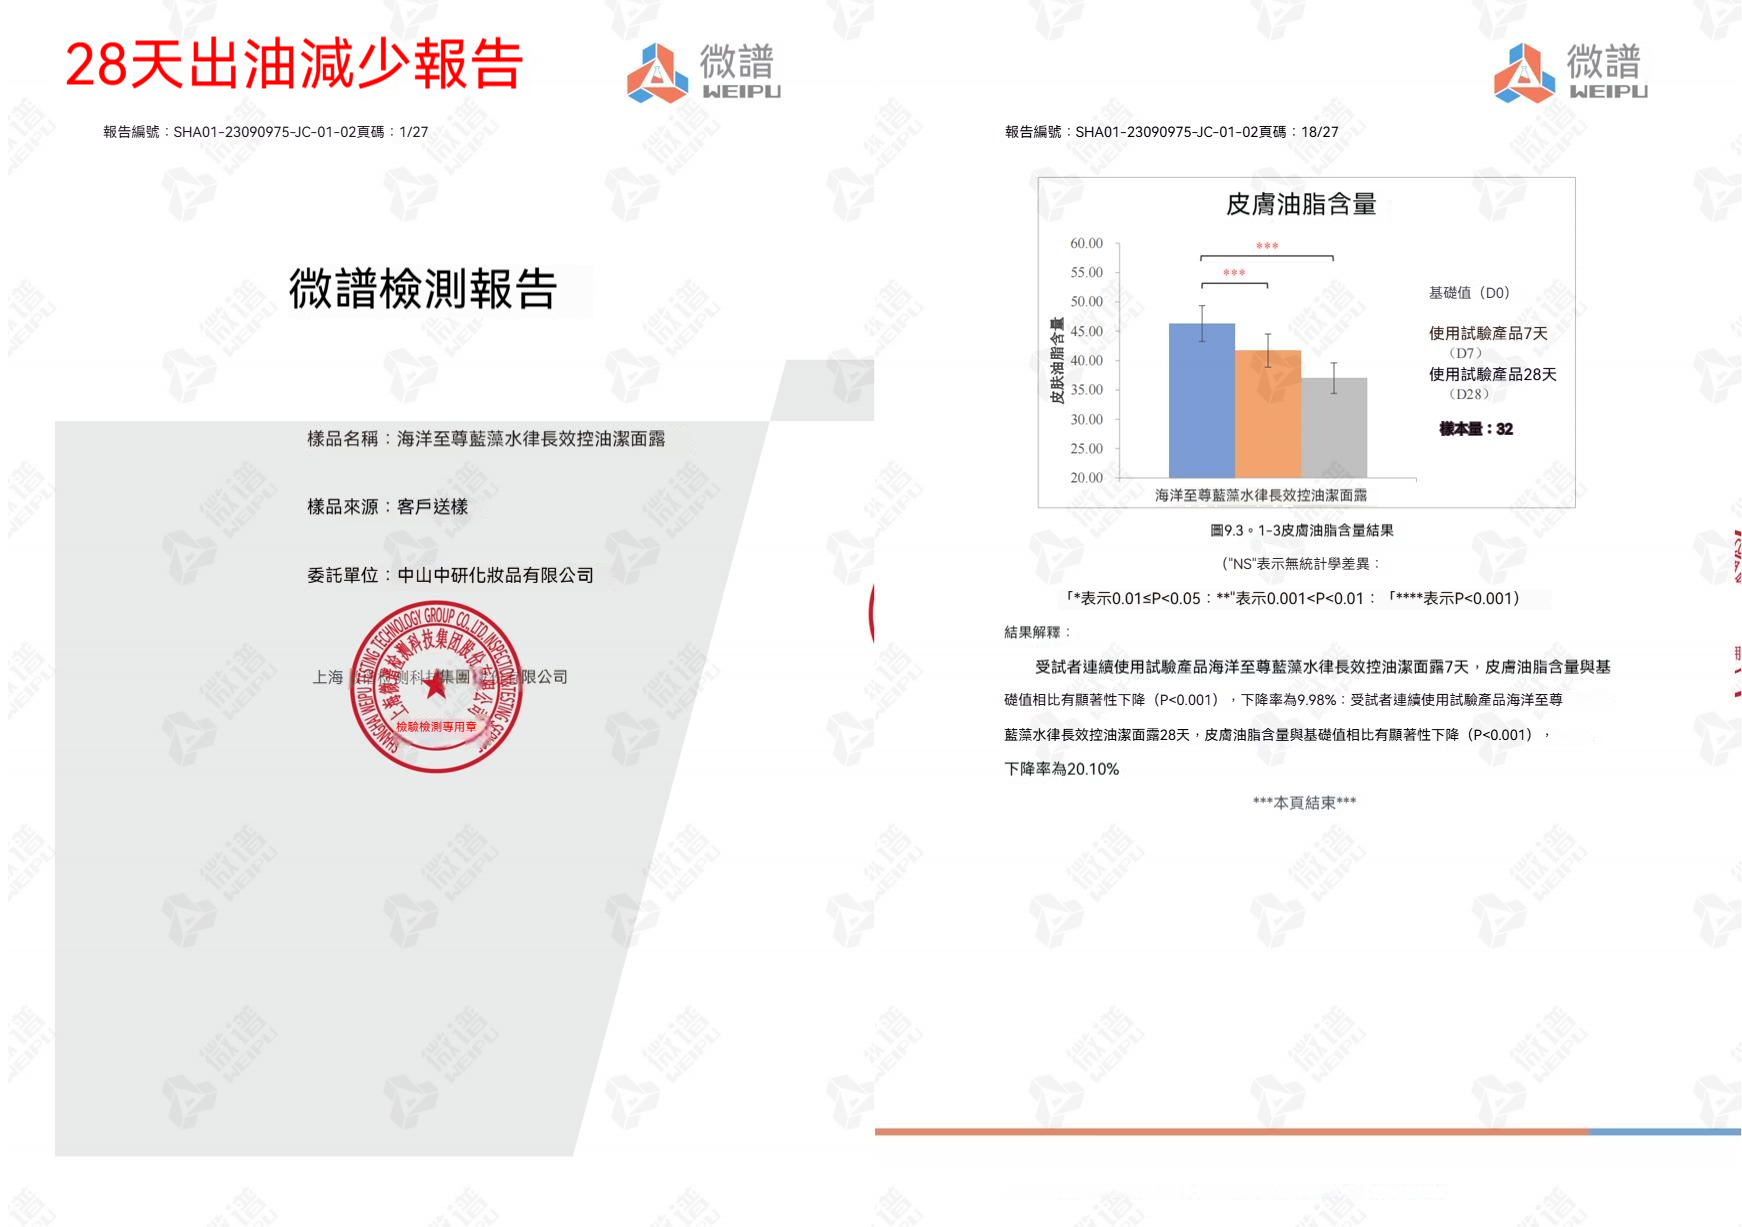Image resolution: width=1742 pixels, height=1227 pixels.
Task: Click the 樣品來源 line
Action: [x=387, y=507]
